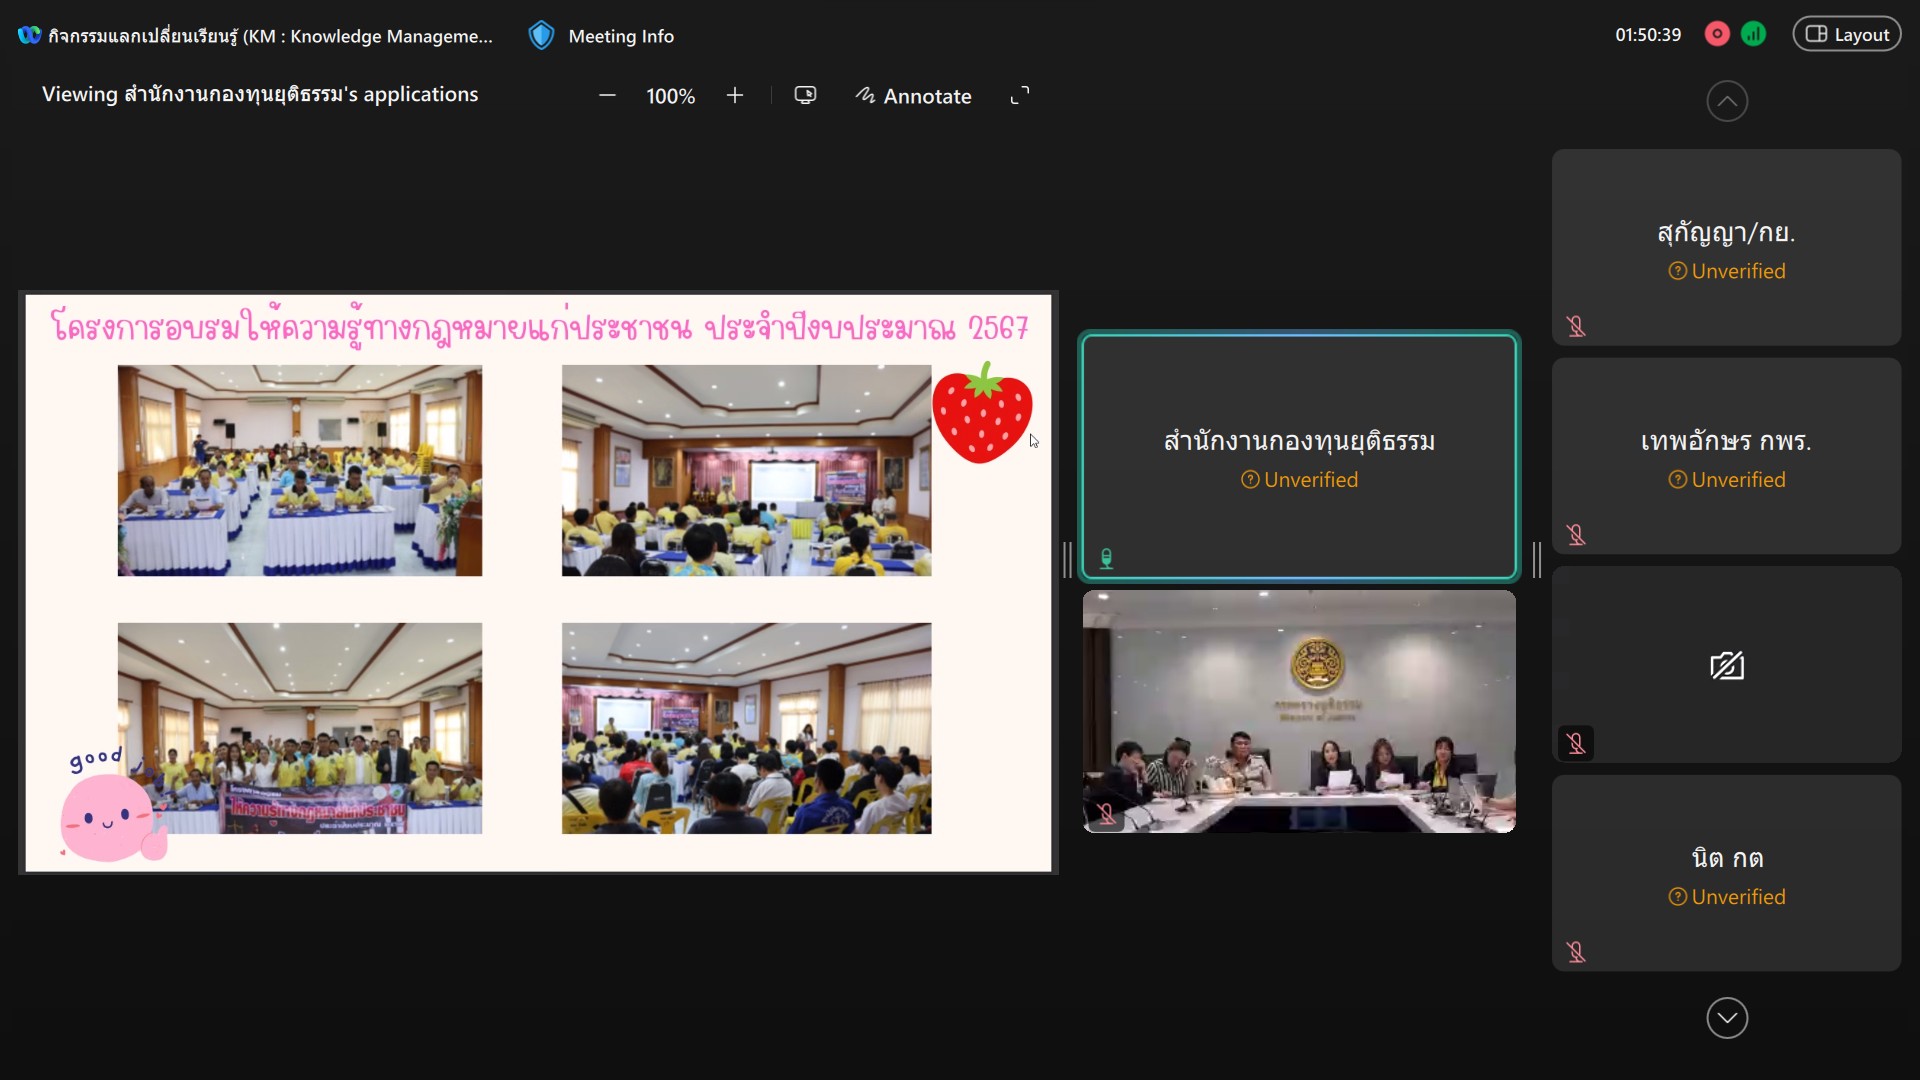
Task: Enter full-screen view of shared content
Action: [1019, 96]
